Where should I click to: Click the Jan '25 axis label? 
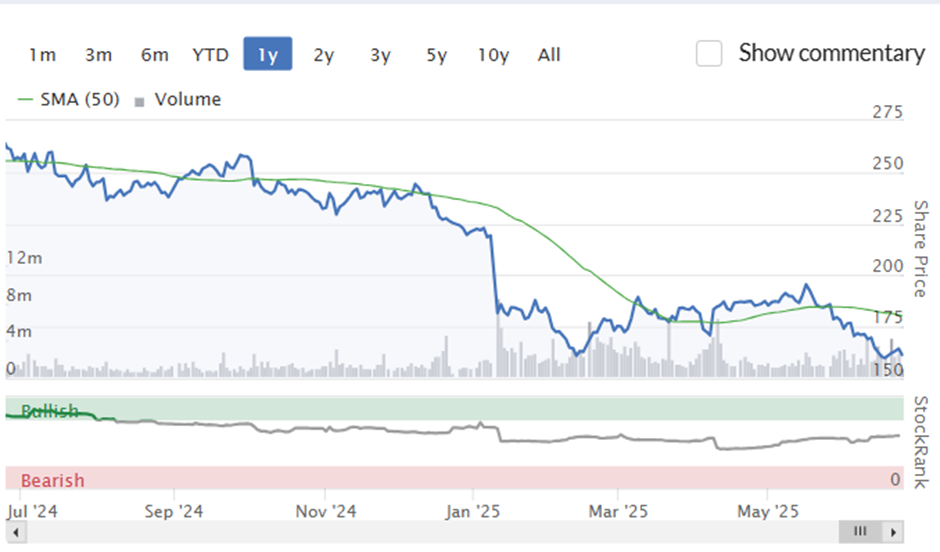tap(472, 511)
